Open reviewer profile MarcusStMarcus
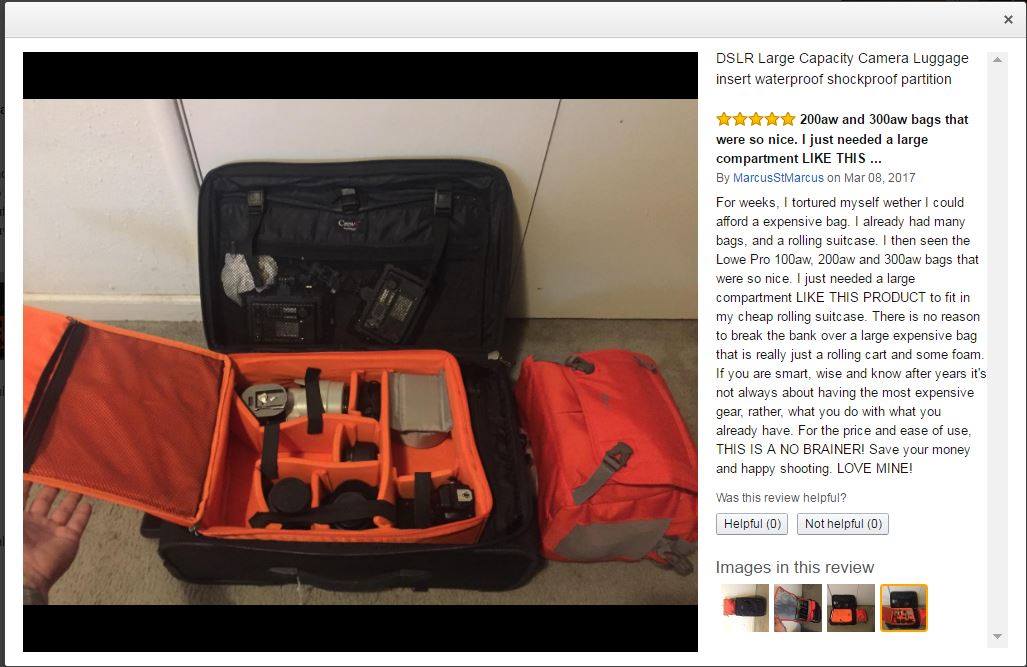Image resolution: width=1027 pixels, height=667 pixels. [778, 178]
